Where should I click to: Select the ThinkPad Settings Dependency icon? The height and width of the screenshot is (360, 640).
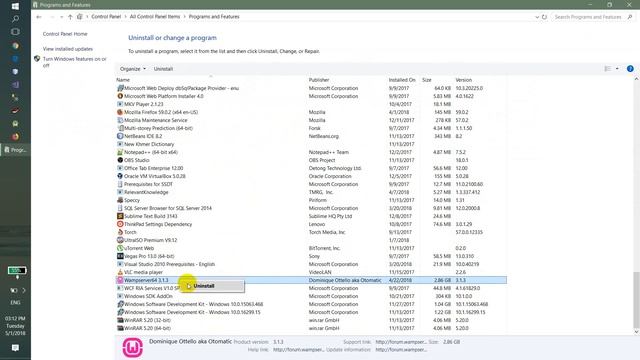pyautogui.click(x=120, y=224)
